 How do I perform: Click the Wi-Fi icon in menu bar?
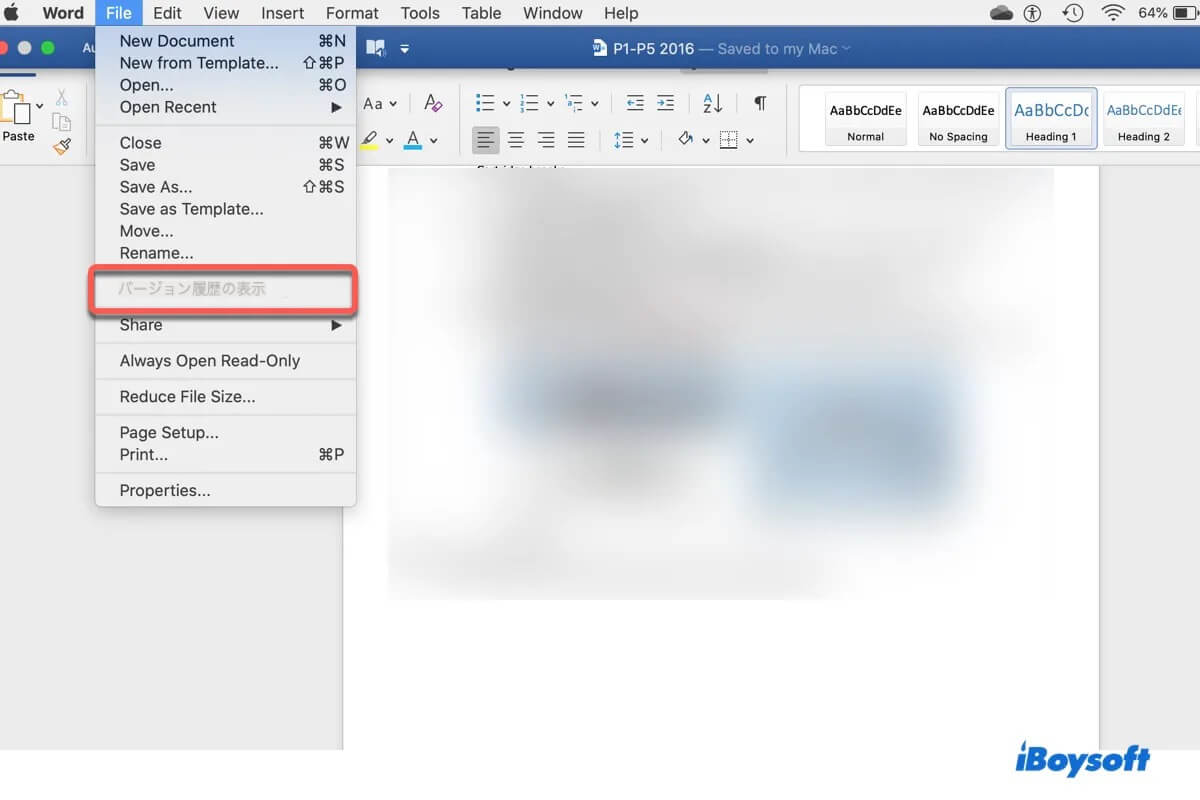[x=1112, y=13]
